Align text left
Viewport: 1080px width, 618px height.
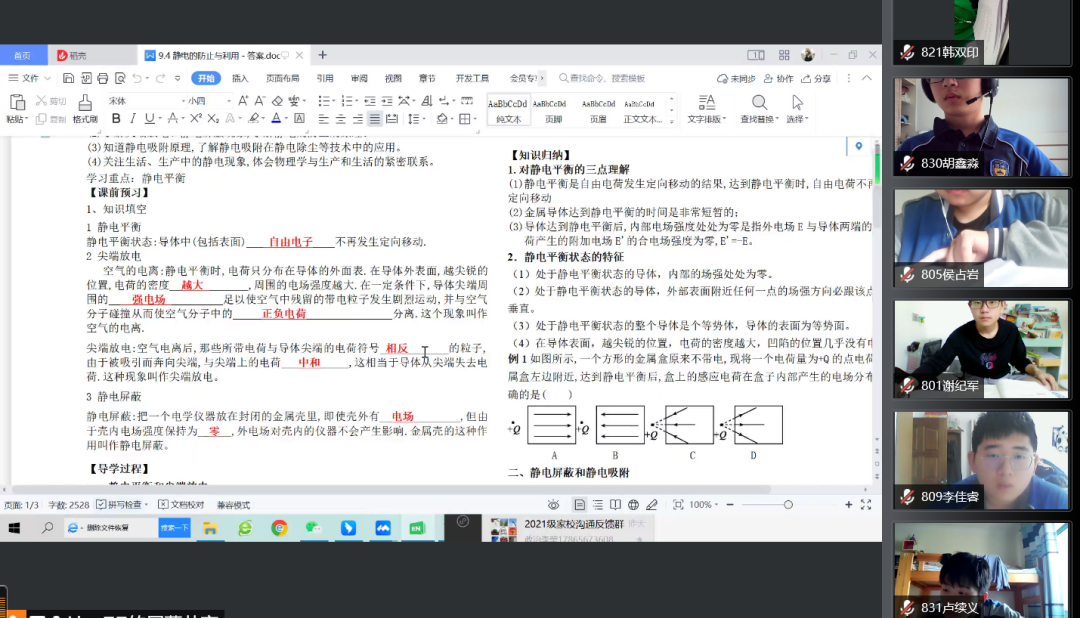click(x=323, y=119)
